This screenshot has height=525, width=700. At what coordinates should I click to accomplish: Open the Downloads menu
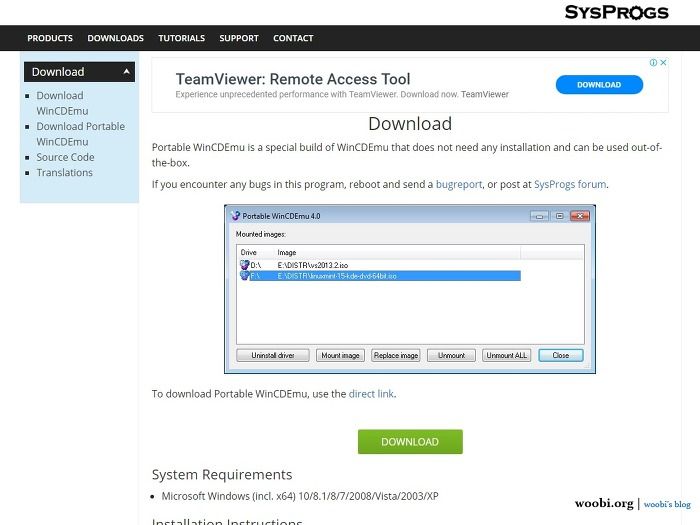(116, 38)
